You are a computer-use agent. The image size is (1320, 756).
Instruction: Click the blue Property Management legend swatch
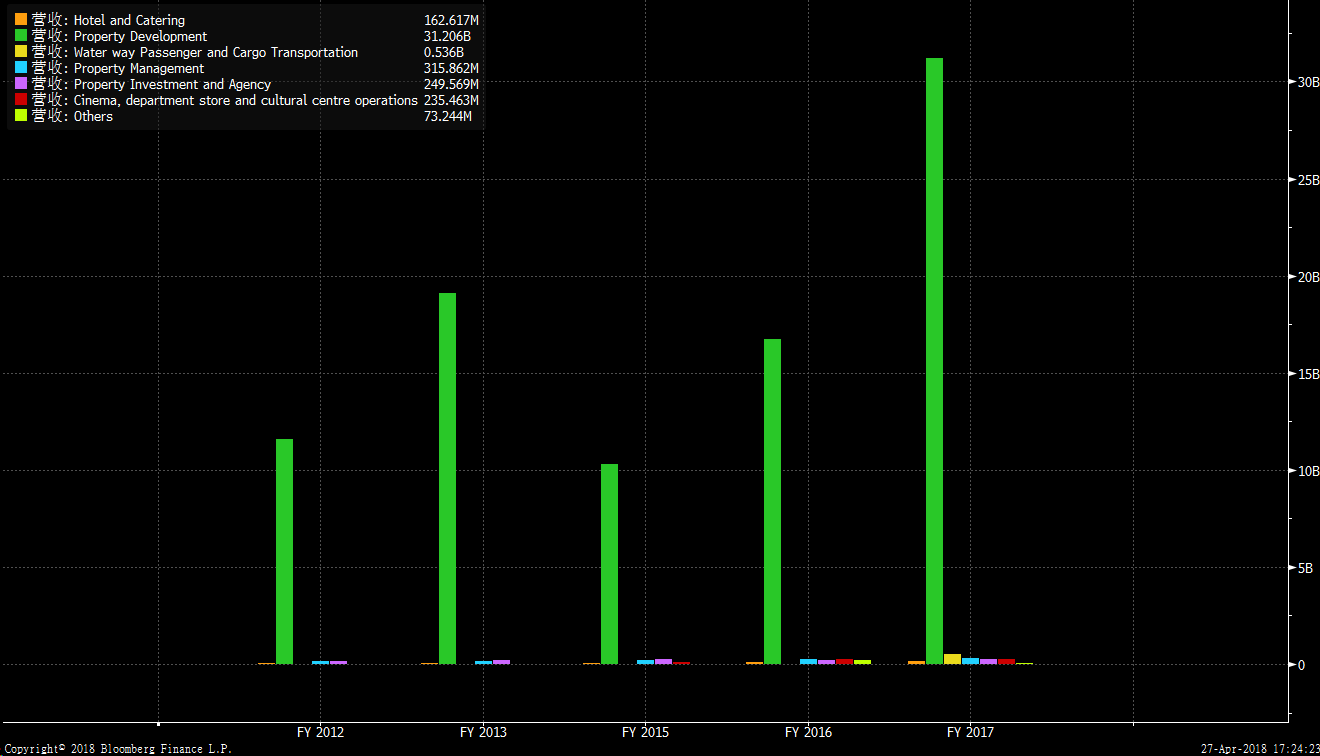[21, 68]
